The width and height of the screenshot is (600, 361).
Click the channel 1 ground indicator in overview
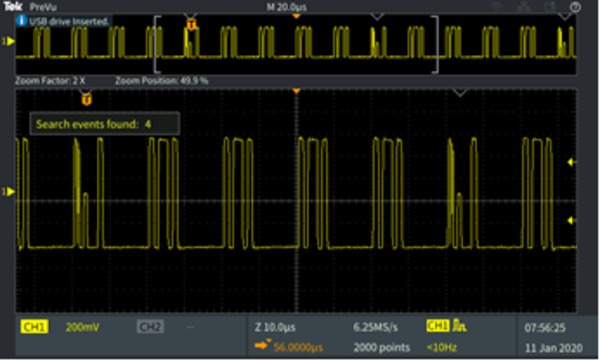point(8,41)
